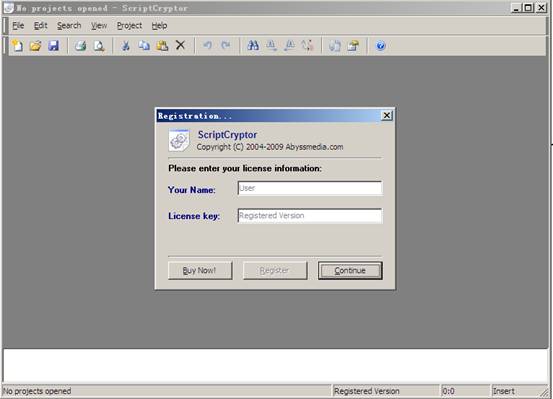The height and width of the screenshot is (399, 553).
Task: Click the Print Preview magnifier icon
Action: click(x=99, y=46)
